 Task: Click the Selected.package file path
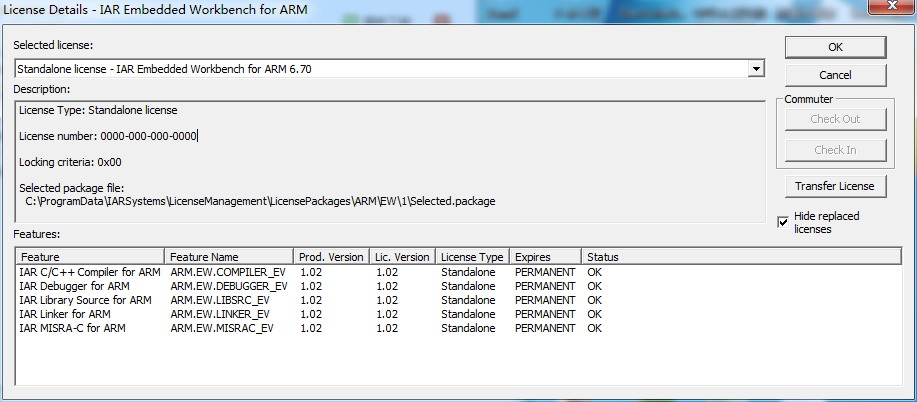click(x=260, y=201)
